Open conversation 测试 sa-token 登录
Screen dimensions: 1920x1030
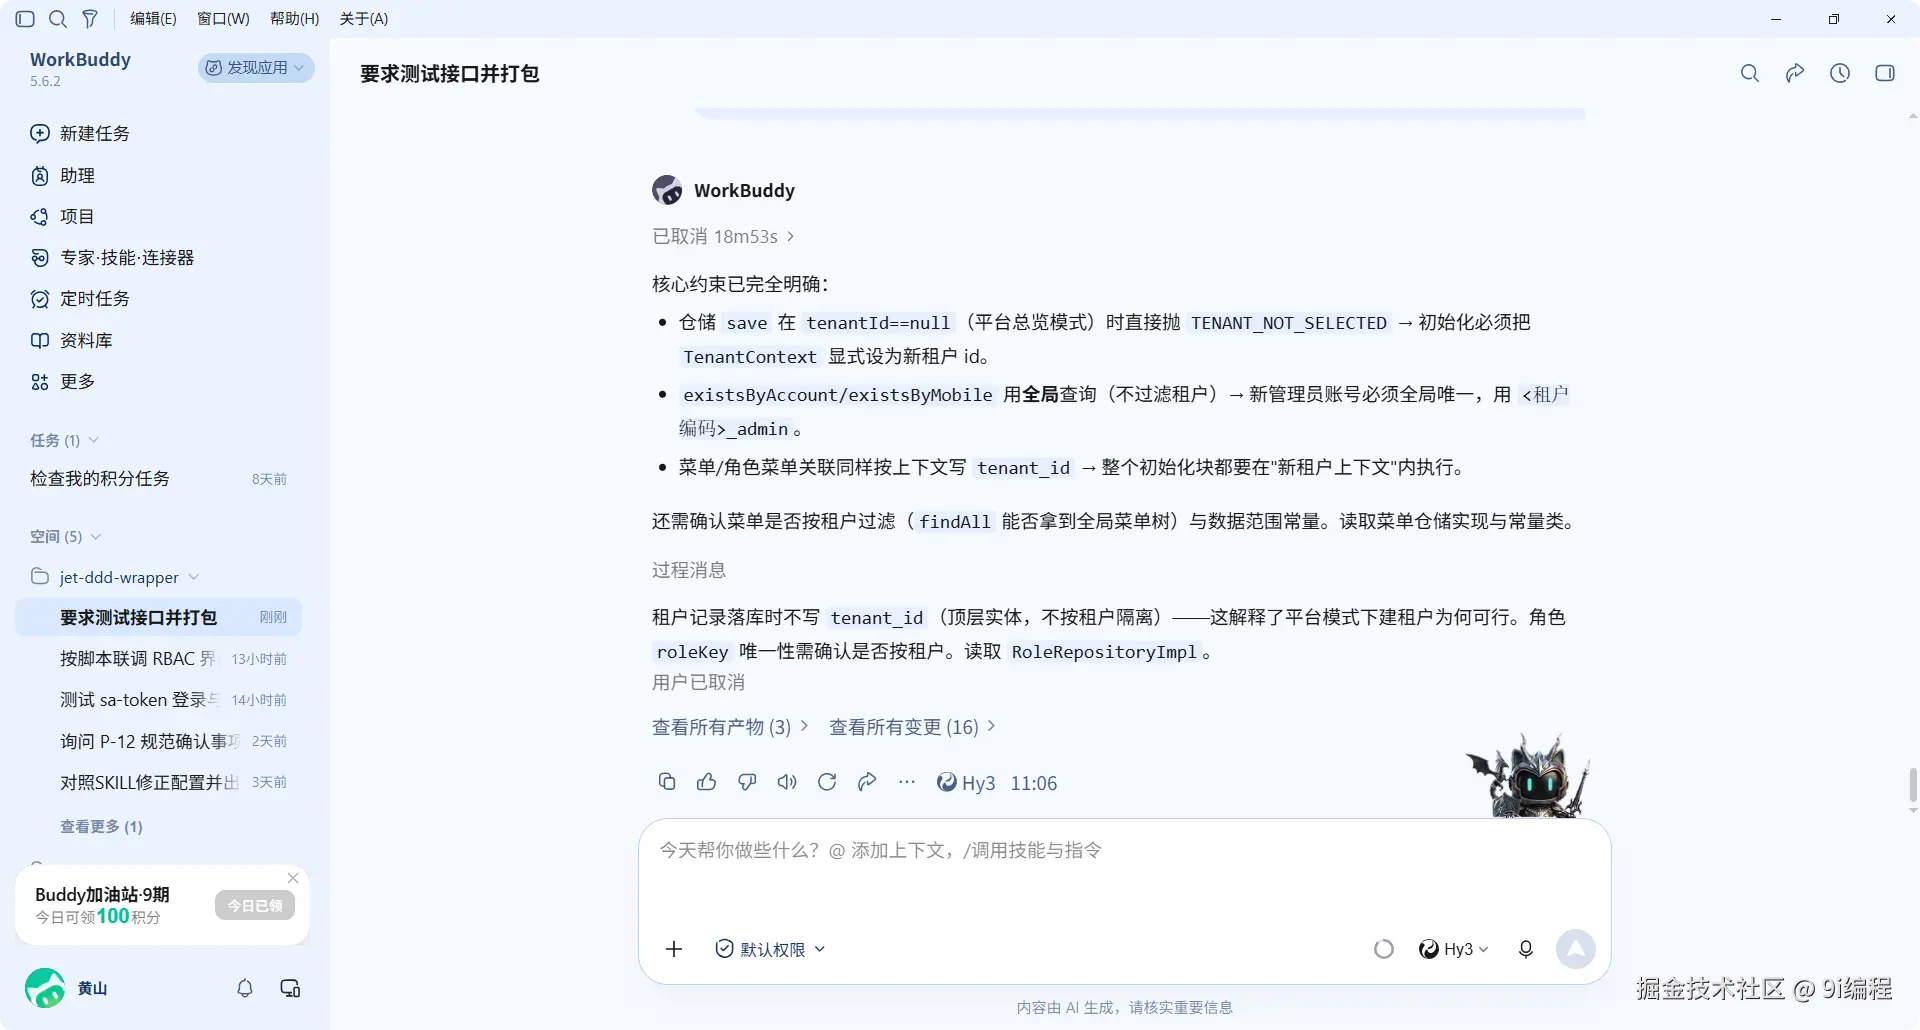[158, 700]
